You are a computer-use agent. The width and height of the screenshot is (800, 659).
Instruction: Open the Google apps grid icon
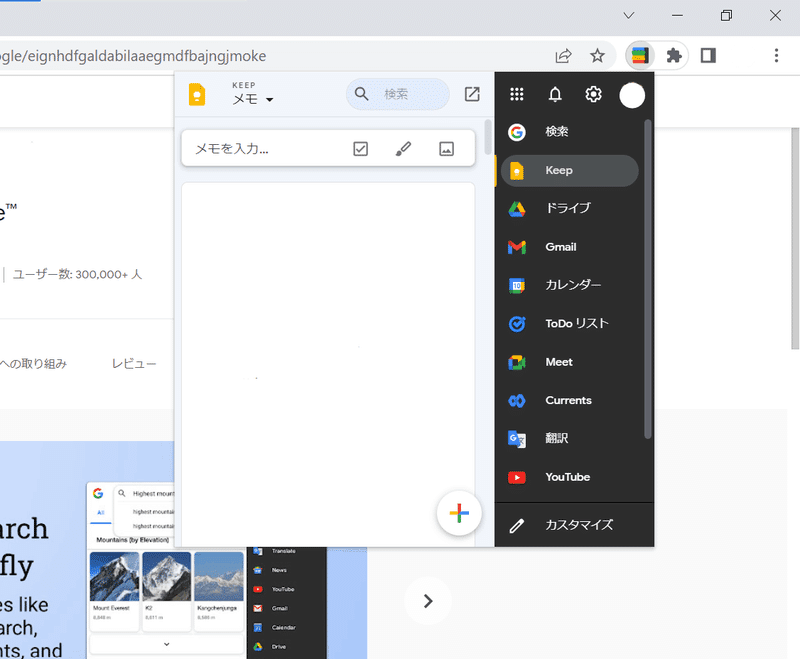point(516,94)
